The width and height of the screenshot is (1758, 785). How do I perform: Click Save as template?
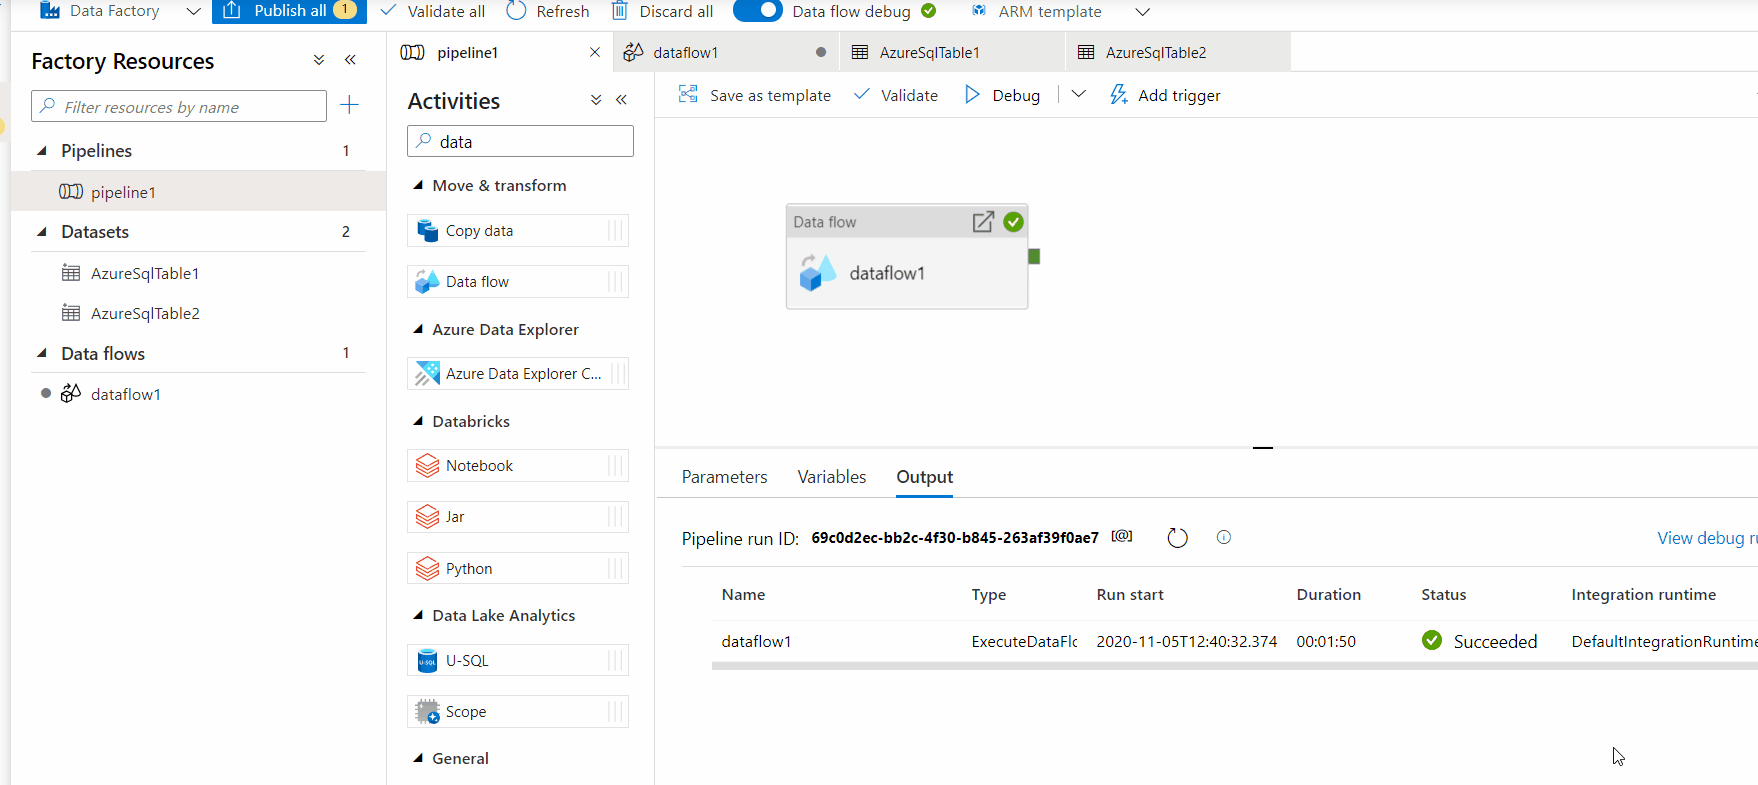[x=755, y=95]
